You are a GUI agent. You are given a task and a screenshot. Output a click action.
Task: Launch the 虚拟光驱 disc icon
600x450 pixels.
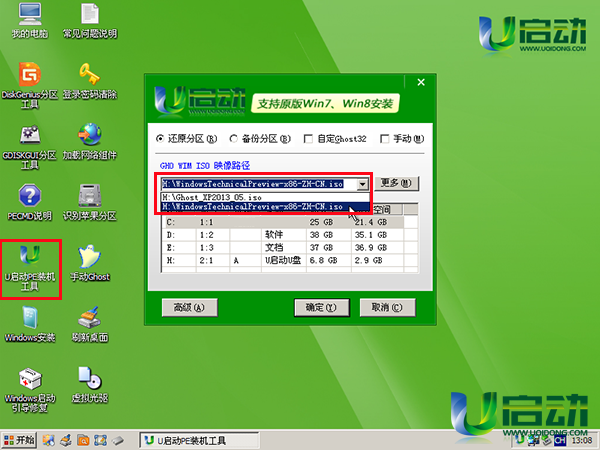point(90,385)
